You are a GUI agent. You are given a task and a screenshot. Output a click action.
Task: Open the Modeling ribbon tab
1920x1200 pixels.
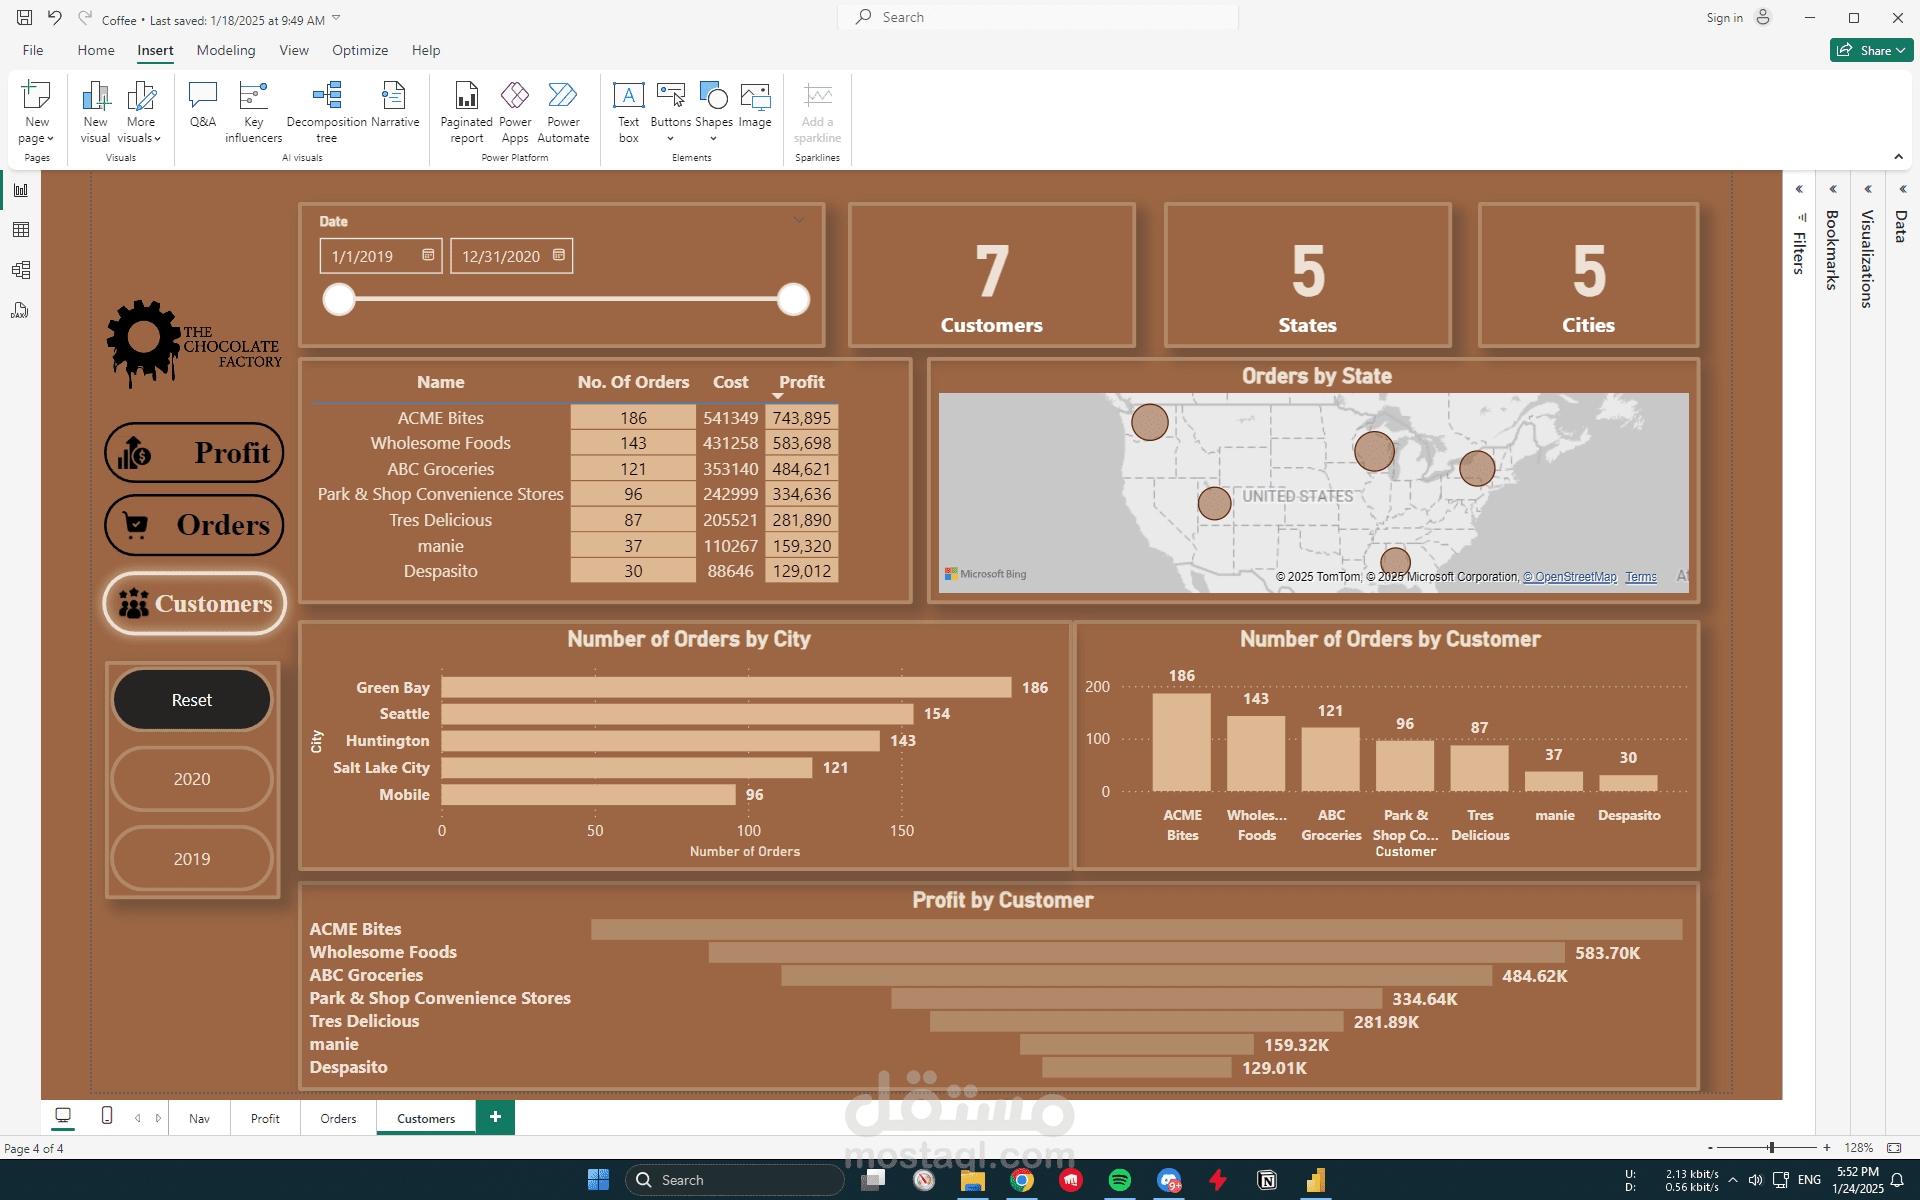click(226, 50)
